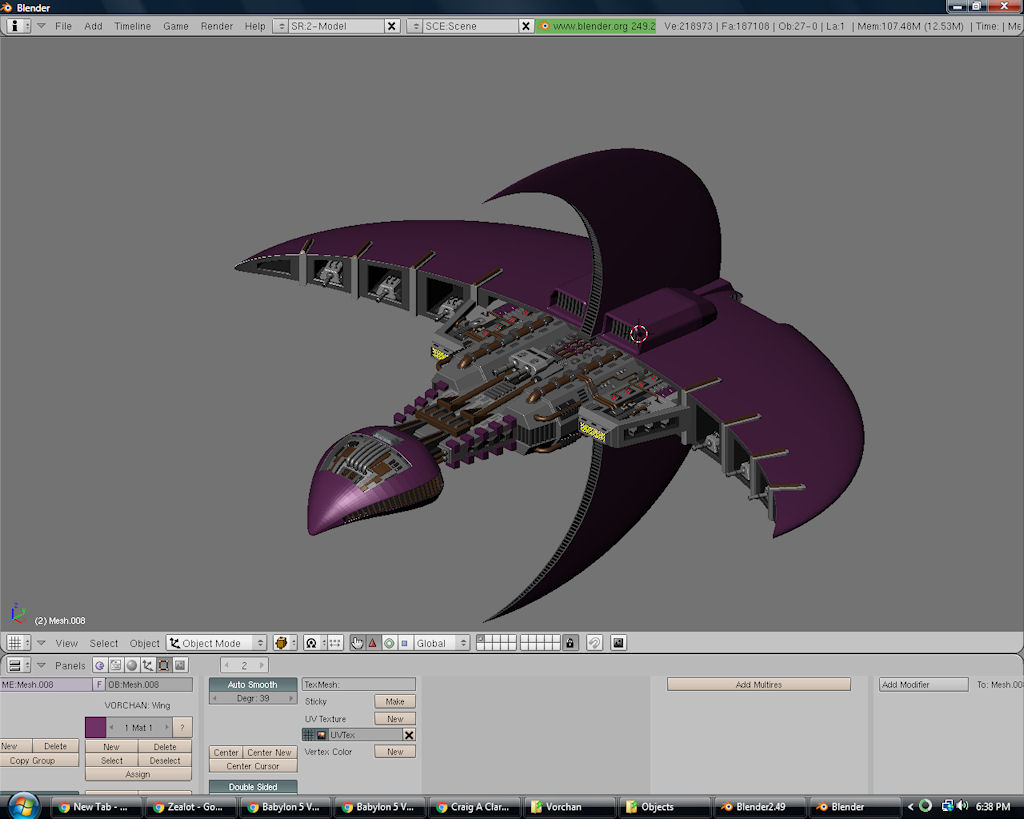Click the ME:Mesh.008 name field
This screenshot has height=819, width=1024.
(x=46, y=684)
